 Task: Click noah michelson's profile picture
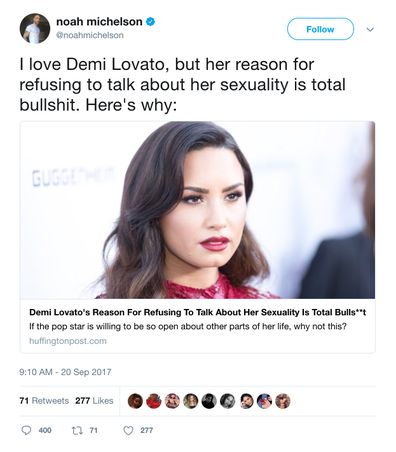(35, 29)
